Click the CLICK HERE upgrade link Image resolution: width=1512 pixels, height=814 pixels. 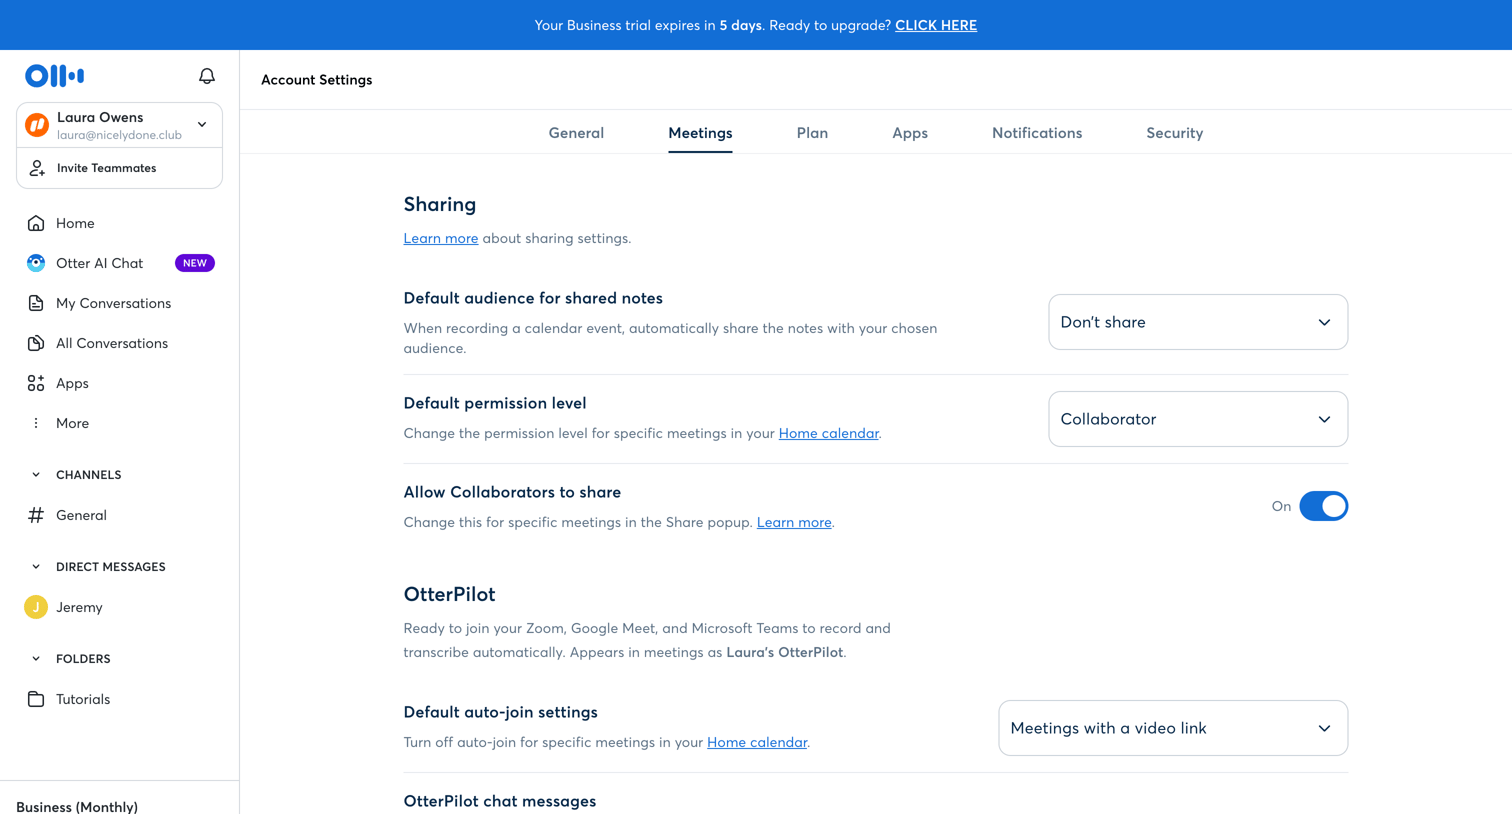(936, 25)
